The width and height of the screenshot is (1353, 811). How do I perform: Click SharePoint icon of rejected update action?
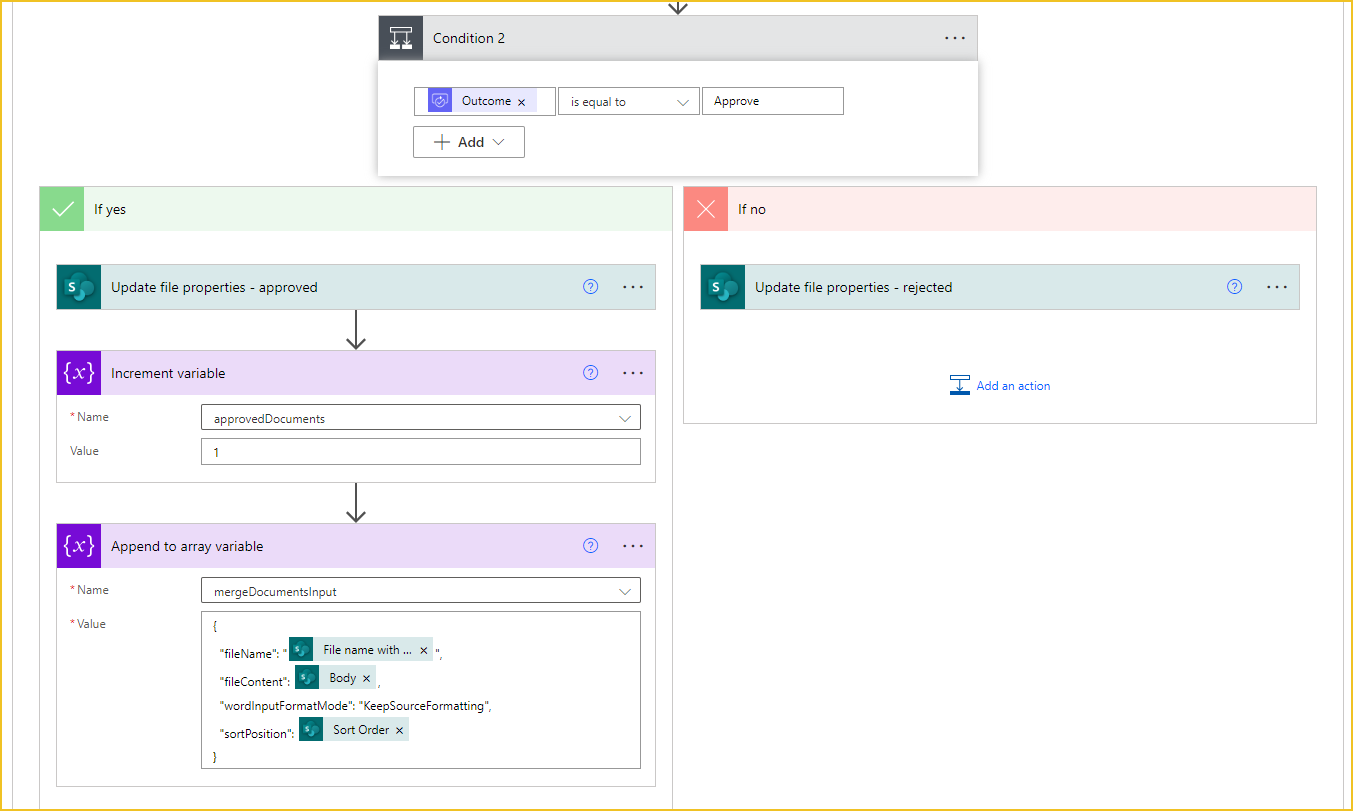click(x=723, y=287)
